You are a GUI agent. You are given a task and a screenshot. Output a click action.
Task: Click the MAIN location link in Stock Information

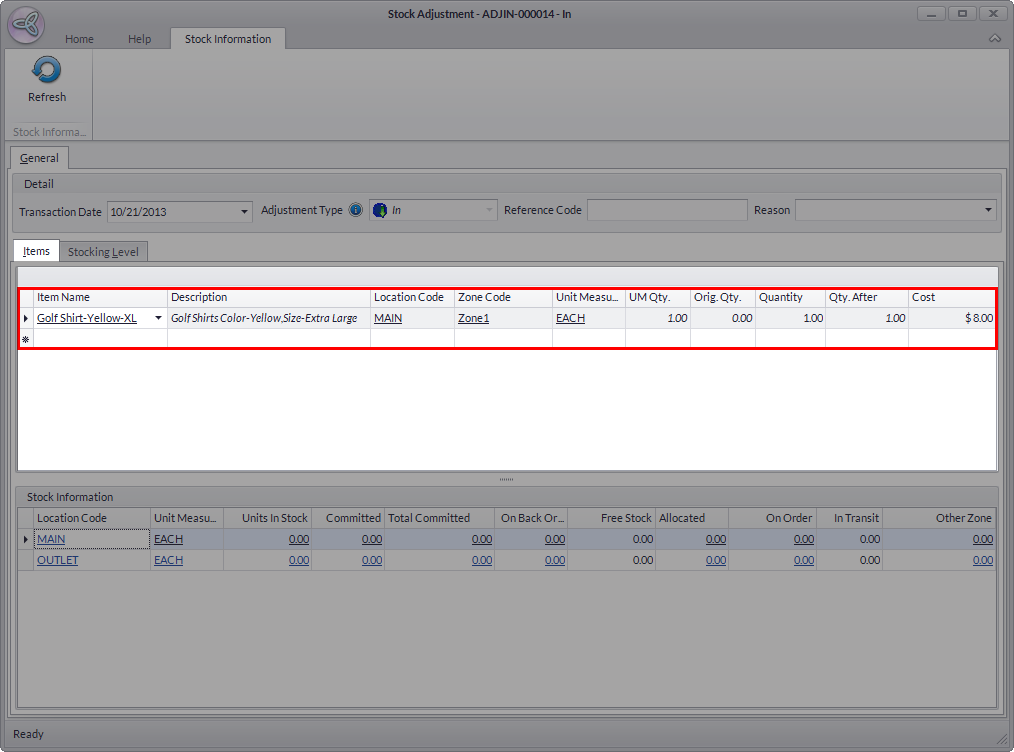click(51, 539)
